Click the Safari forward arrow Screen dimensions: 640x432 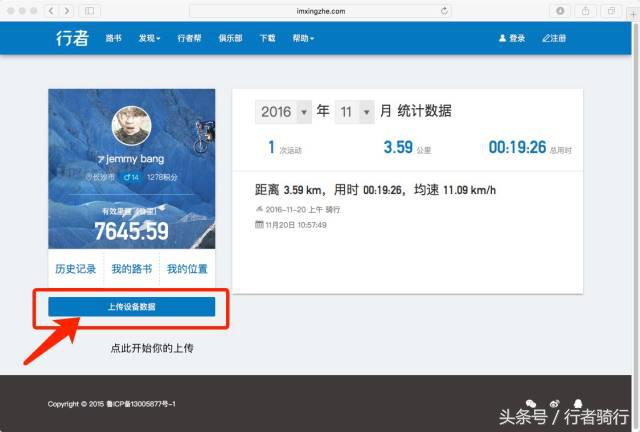click(x=67, y=11)
